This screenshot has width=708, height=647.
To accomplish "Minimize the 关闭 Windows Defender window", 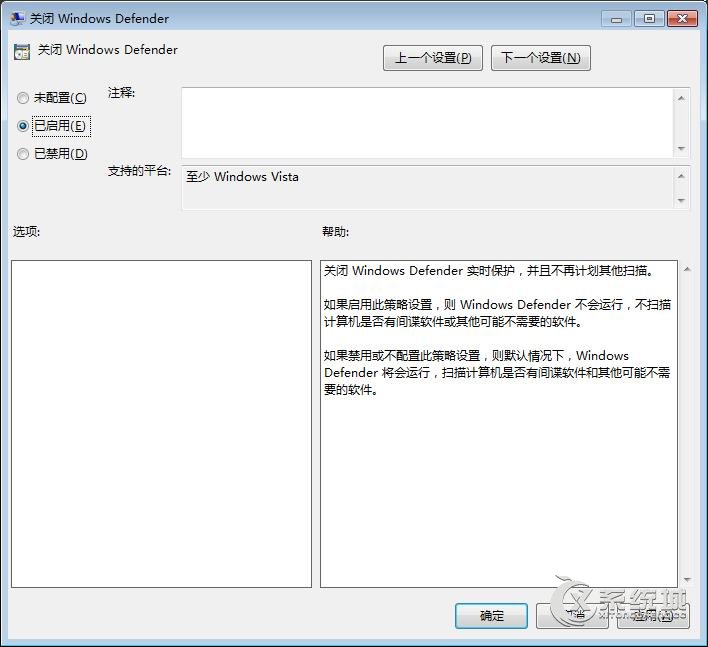I will point(616,19).
